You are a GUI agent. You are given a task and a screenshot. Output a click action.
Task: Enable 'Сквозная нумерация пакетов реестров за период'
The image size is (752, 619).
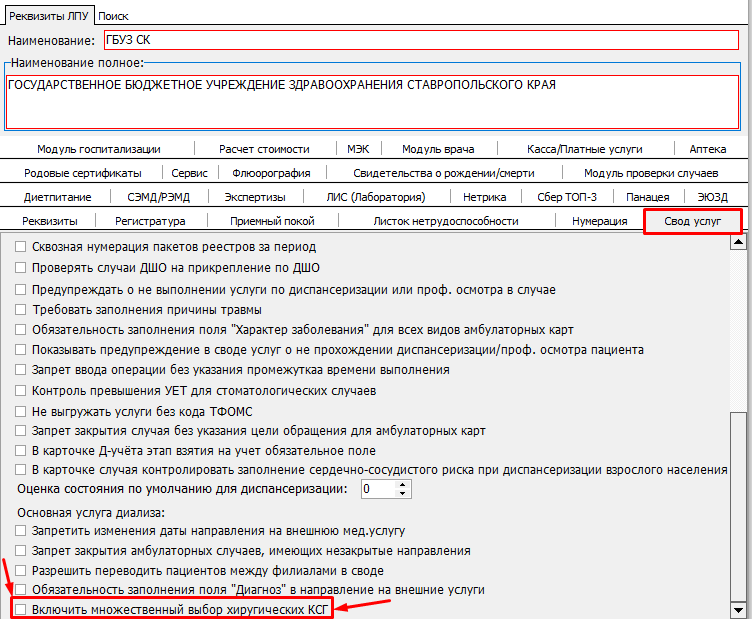click(22, 246)
